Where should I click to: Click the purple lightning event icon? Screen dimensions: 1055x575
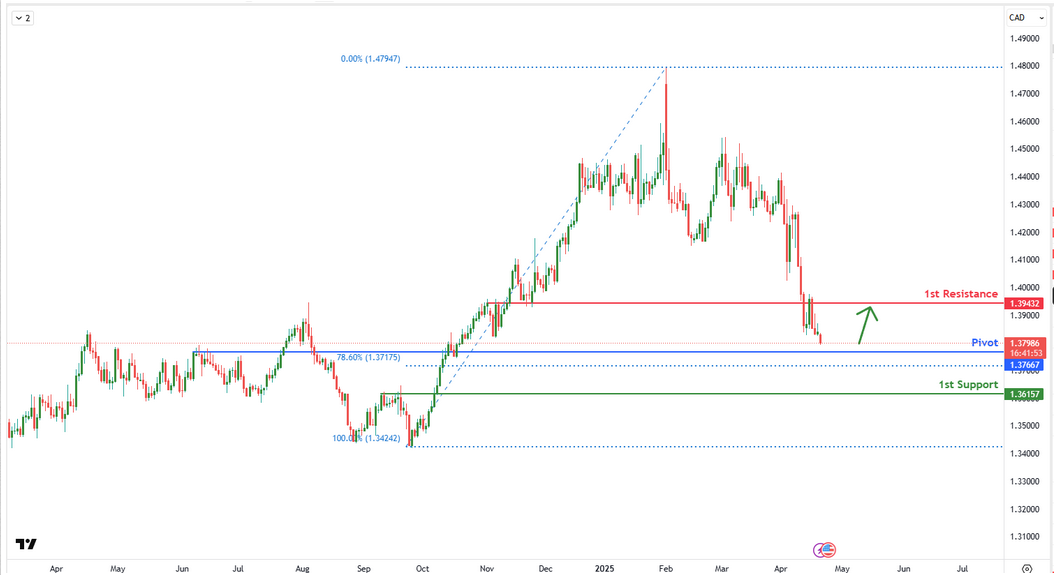click(x=819, y=550)
